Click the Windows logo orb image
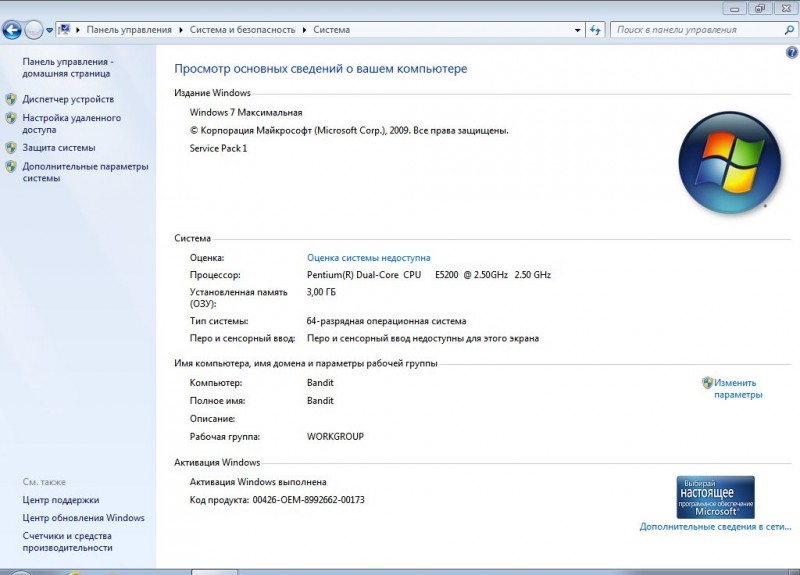This screenshot has width=800, height=575. click(x=730, y=163)
